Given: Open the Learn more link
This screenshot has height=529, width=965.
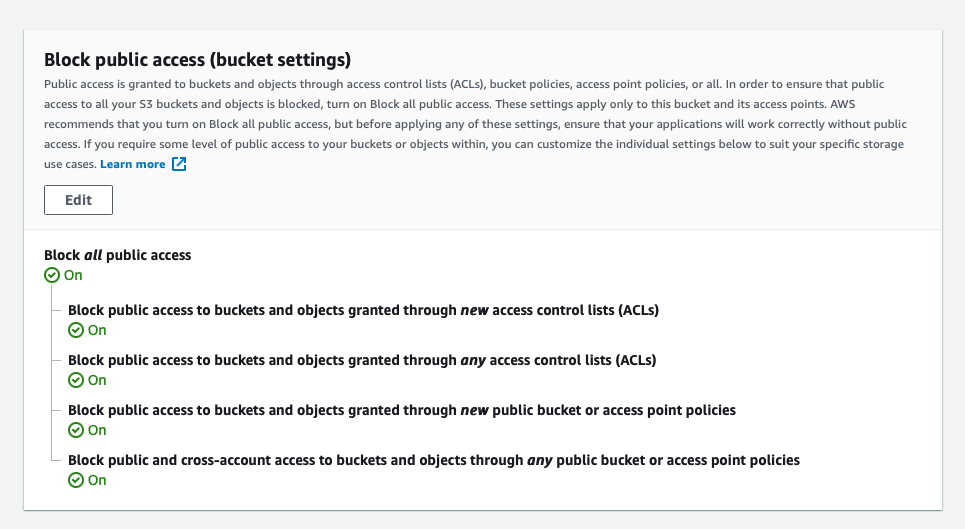Looking at the screenshot, I should click(x=133, y=164).
